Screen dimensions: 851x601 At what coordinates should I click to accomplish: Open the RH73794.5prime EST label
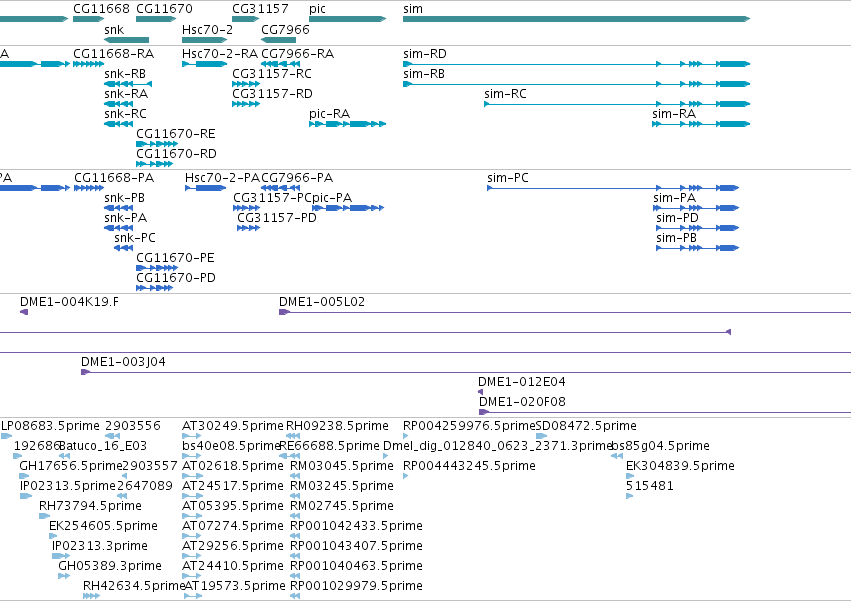(x=90, y=507)
